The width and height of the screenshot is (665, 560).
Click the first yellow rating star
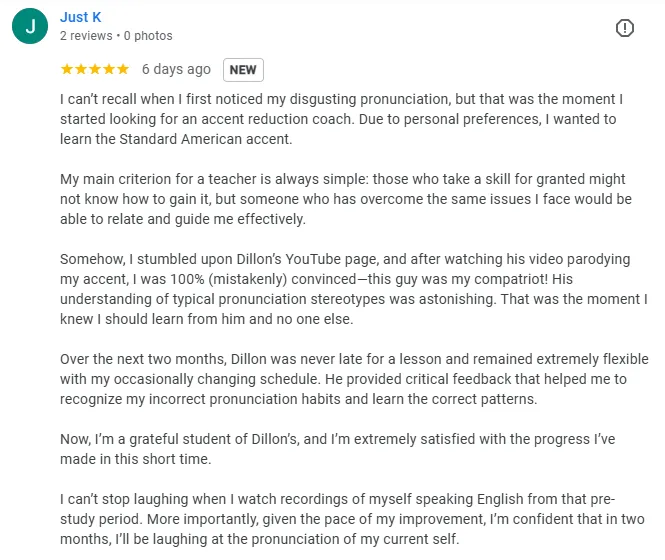pos(67,69)
